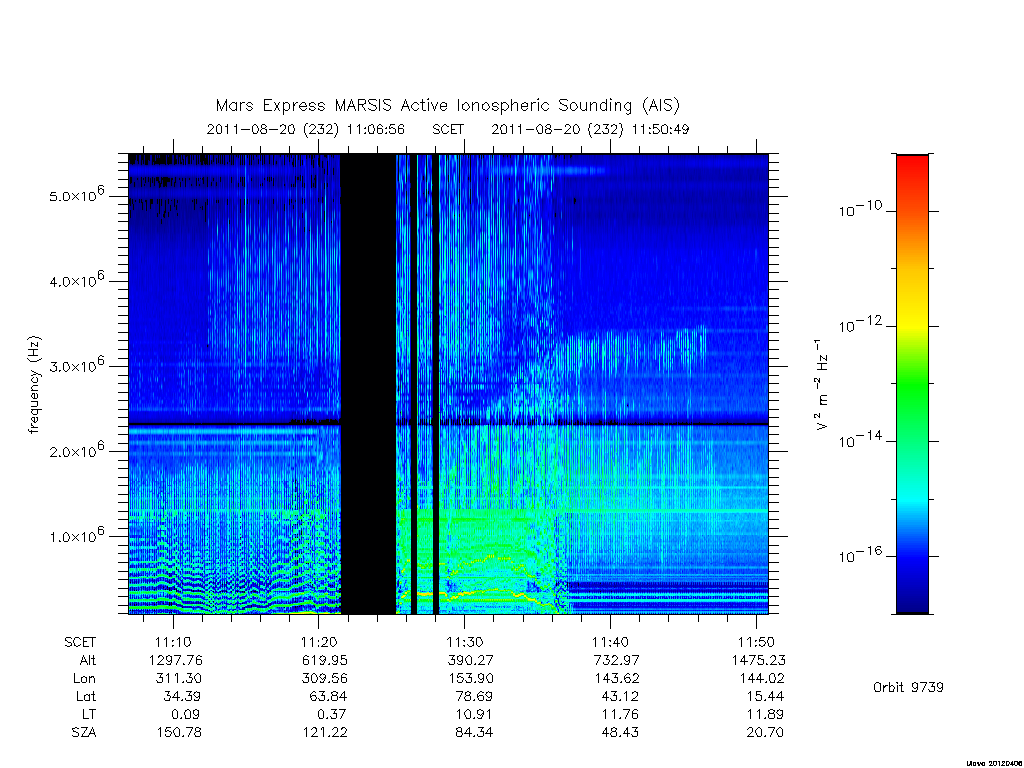Click the 11:40 time tick label
The image size is (1024, 768).
611,643
